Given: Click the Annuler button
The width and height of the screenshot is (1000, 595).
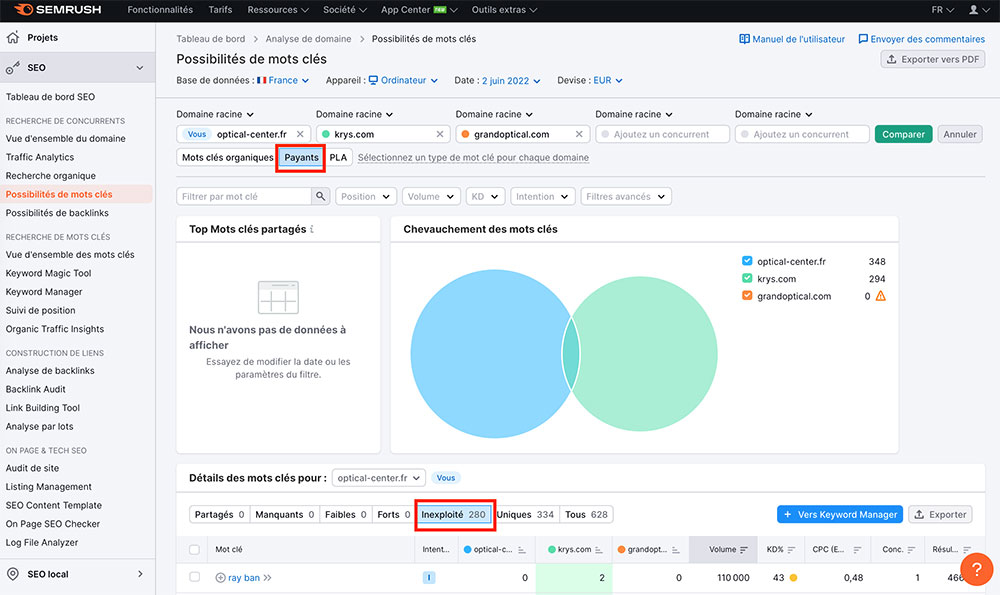Looking at the screenshot, I should [x=960, y=134].
